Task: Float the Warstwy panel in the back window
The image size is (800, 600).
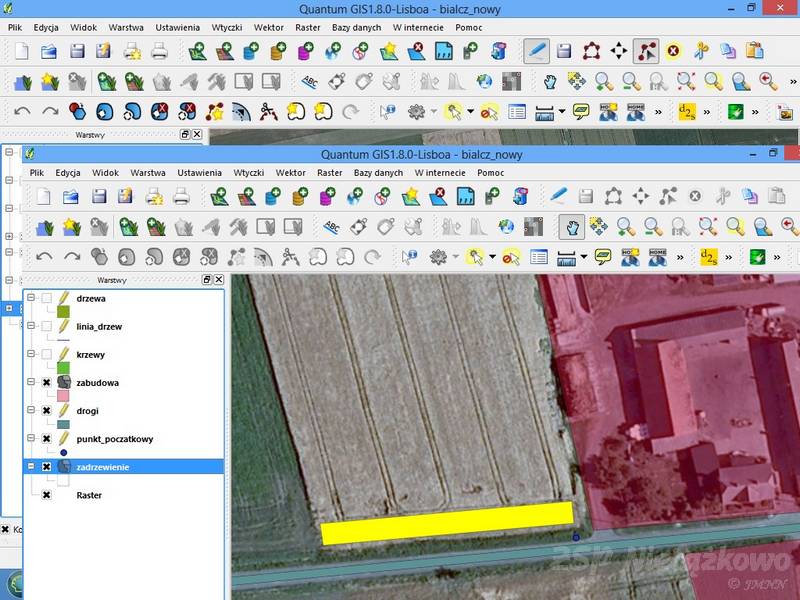Action: coord(185,134)
